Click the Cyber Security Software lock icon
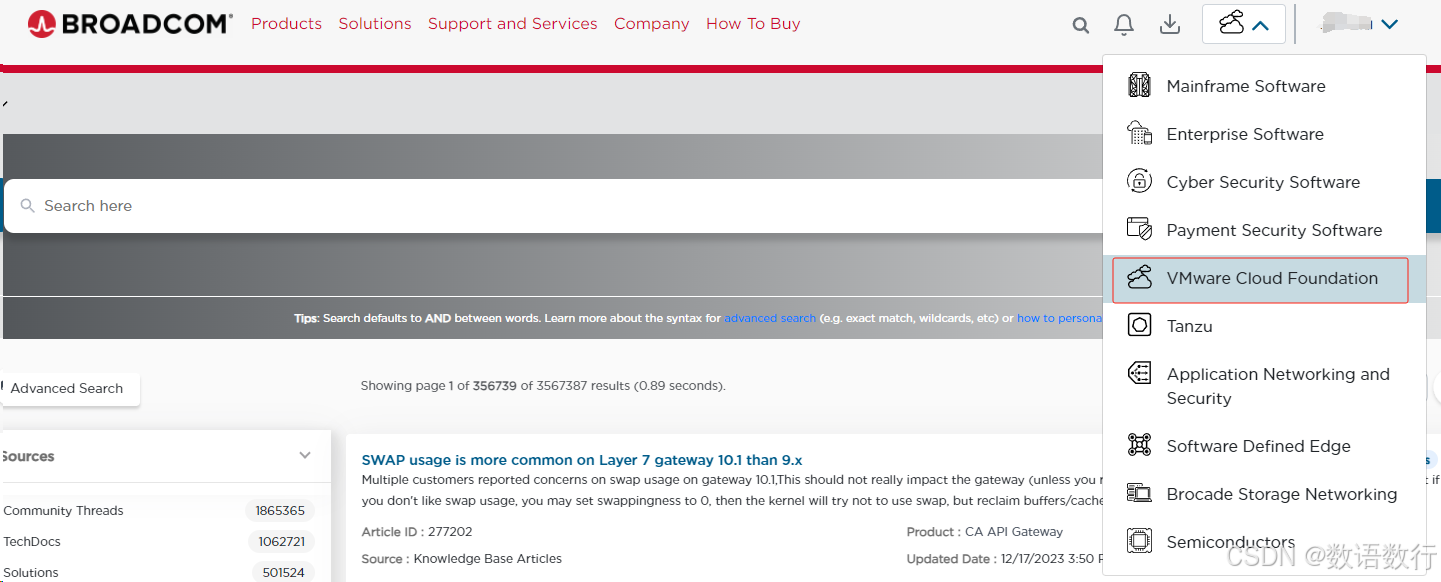Image resolution: width=1441 pixels, height=582 pixels. [x=1139, y=181]
